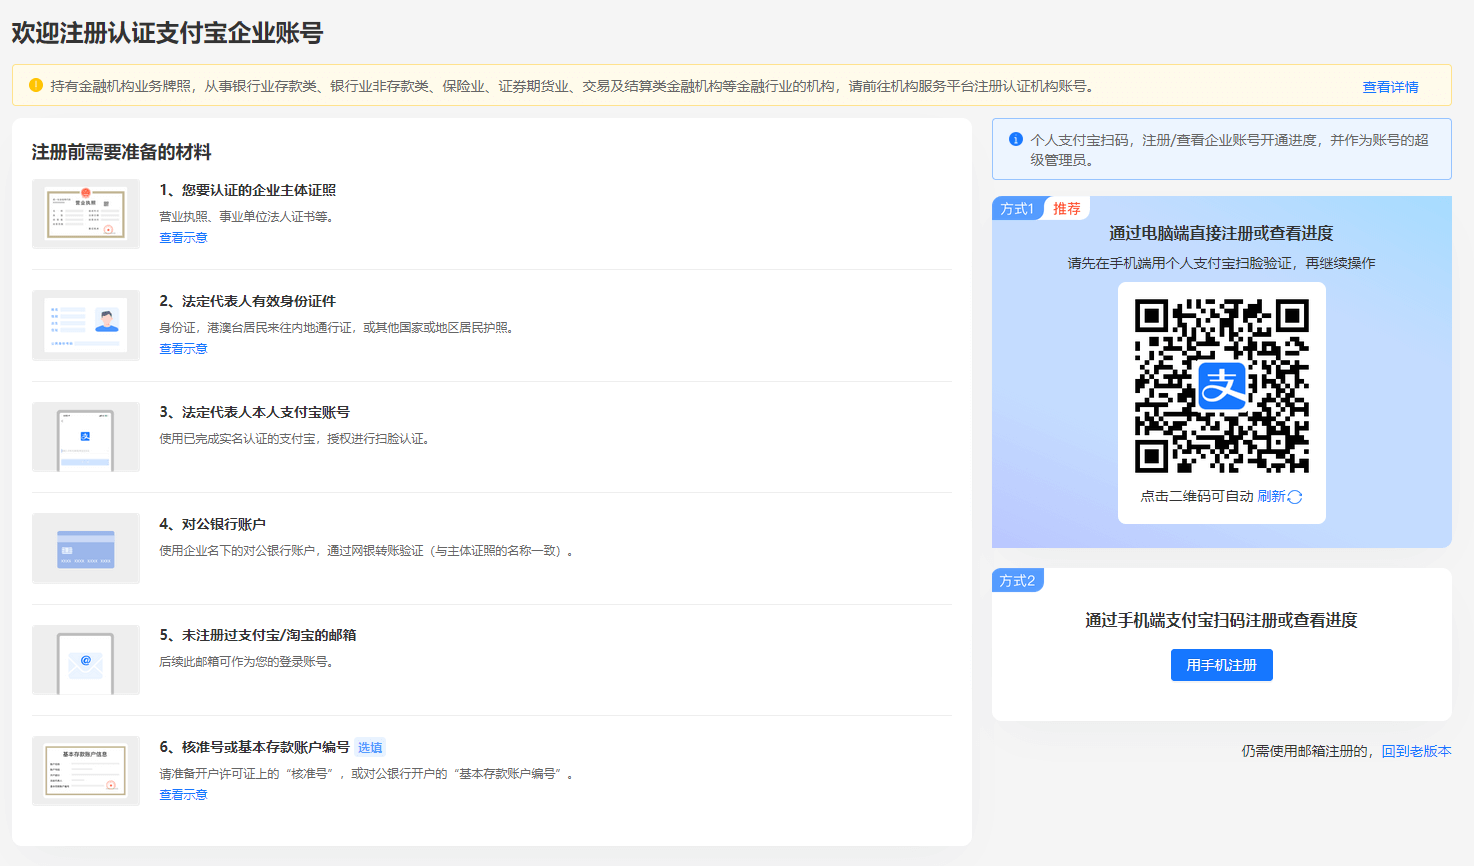Click the Alipay logo in the QR code center
Viewport: 1474px width, 866px height.
pos(1222,386)
